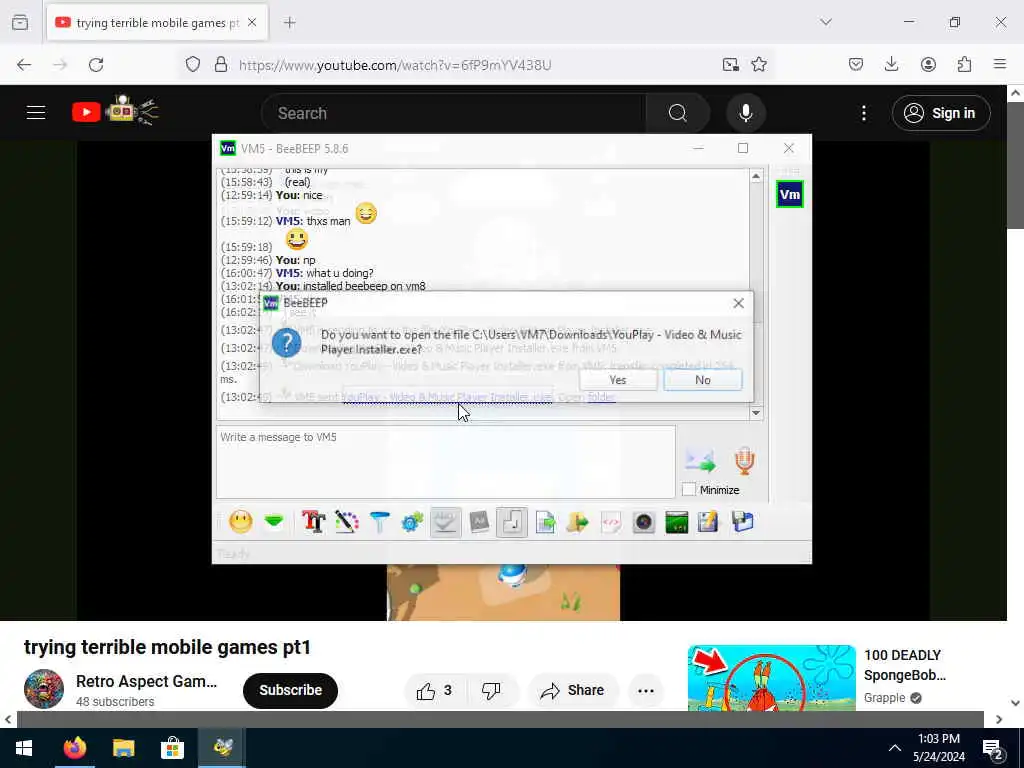The height and width of the screenshot is (768, 1024).
Task: Click the YouTube Search box
Action: pyautogui.click(x=454, y=113)
